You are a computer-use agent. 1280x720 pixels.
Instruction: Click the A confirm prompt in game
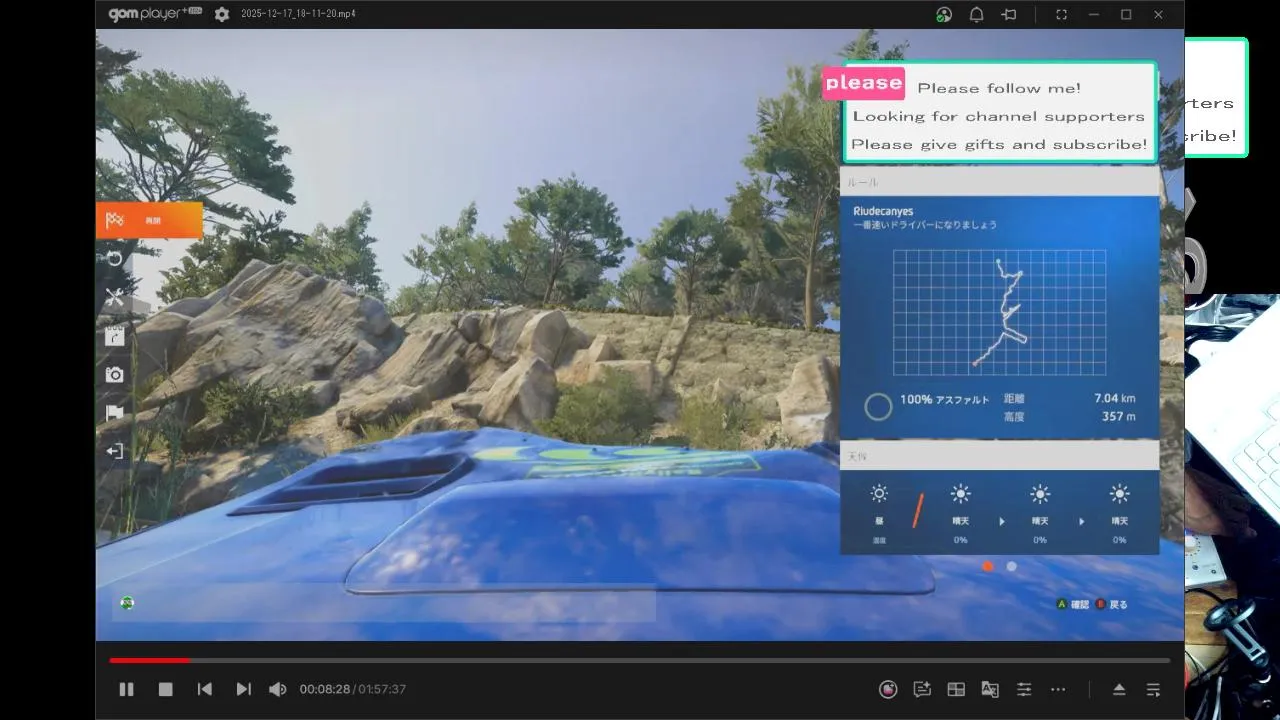click(x=1073, y=604)
